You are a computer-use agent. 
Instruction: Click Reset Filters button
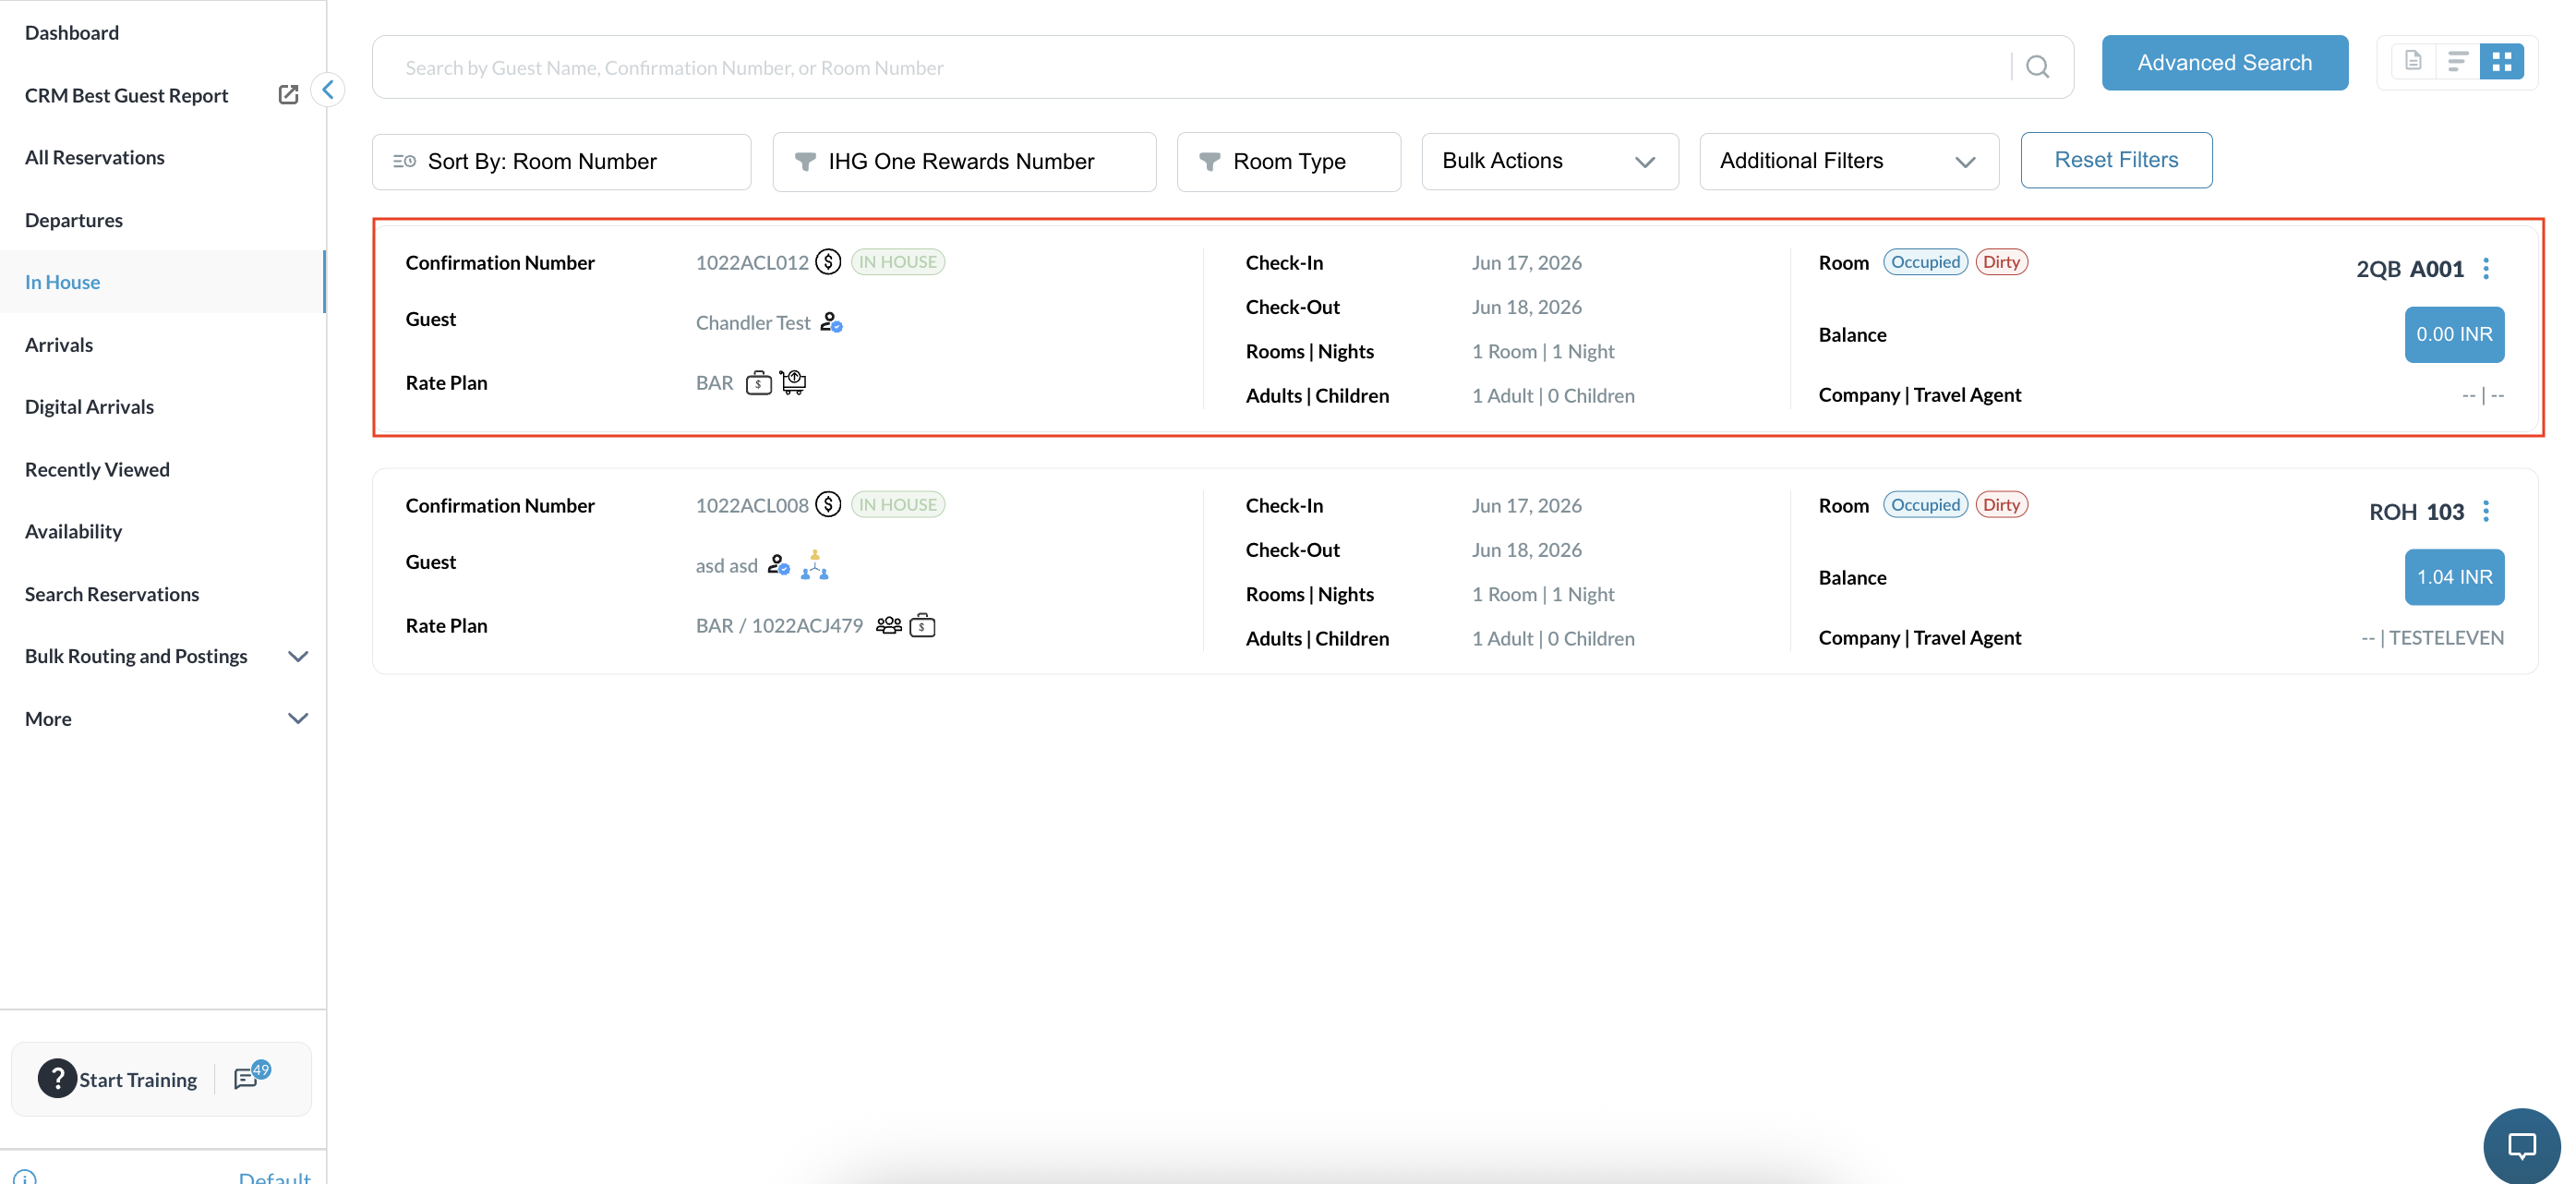coord(2116,160)
